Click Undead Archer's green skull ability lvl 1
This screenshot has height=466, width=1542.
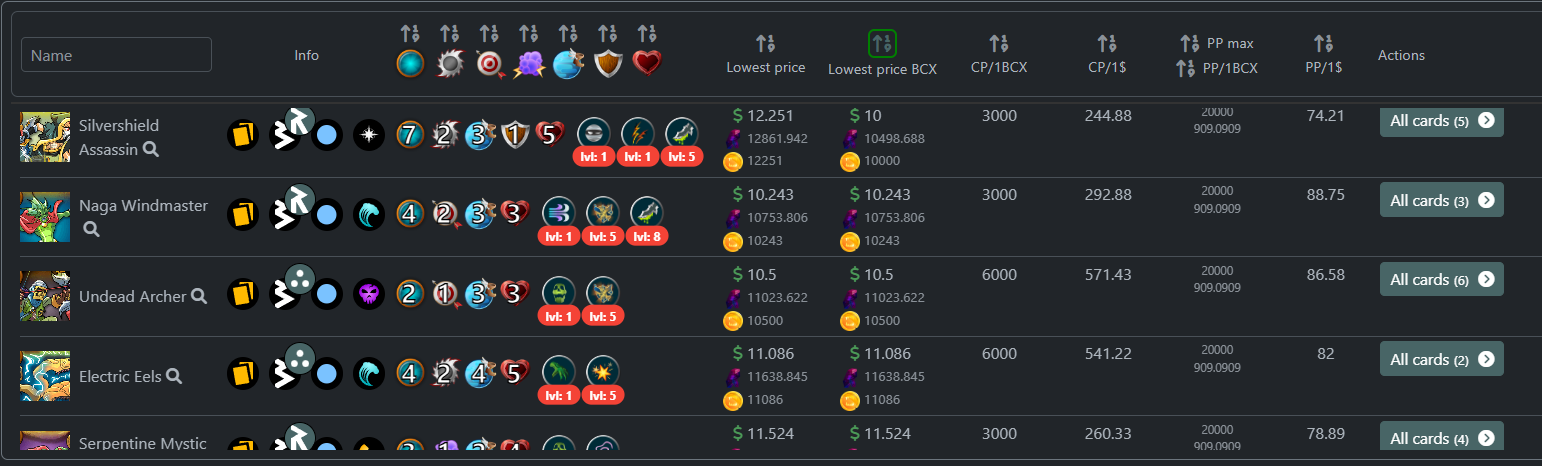(x=558, y=292)
